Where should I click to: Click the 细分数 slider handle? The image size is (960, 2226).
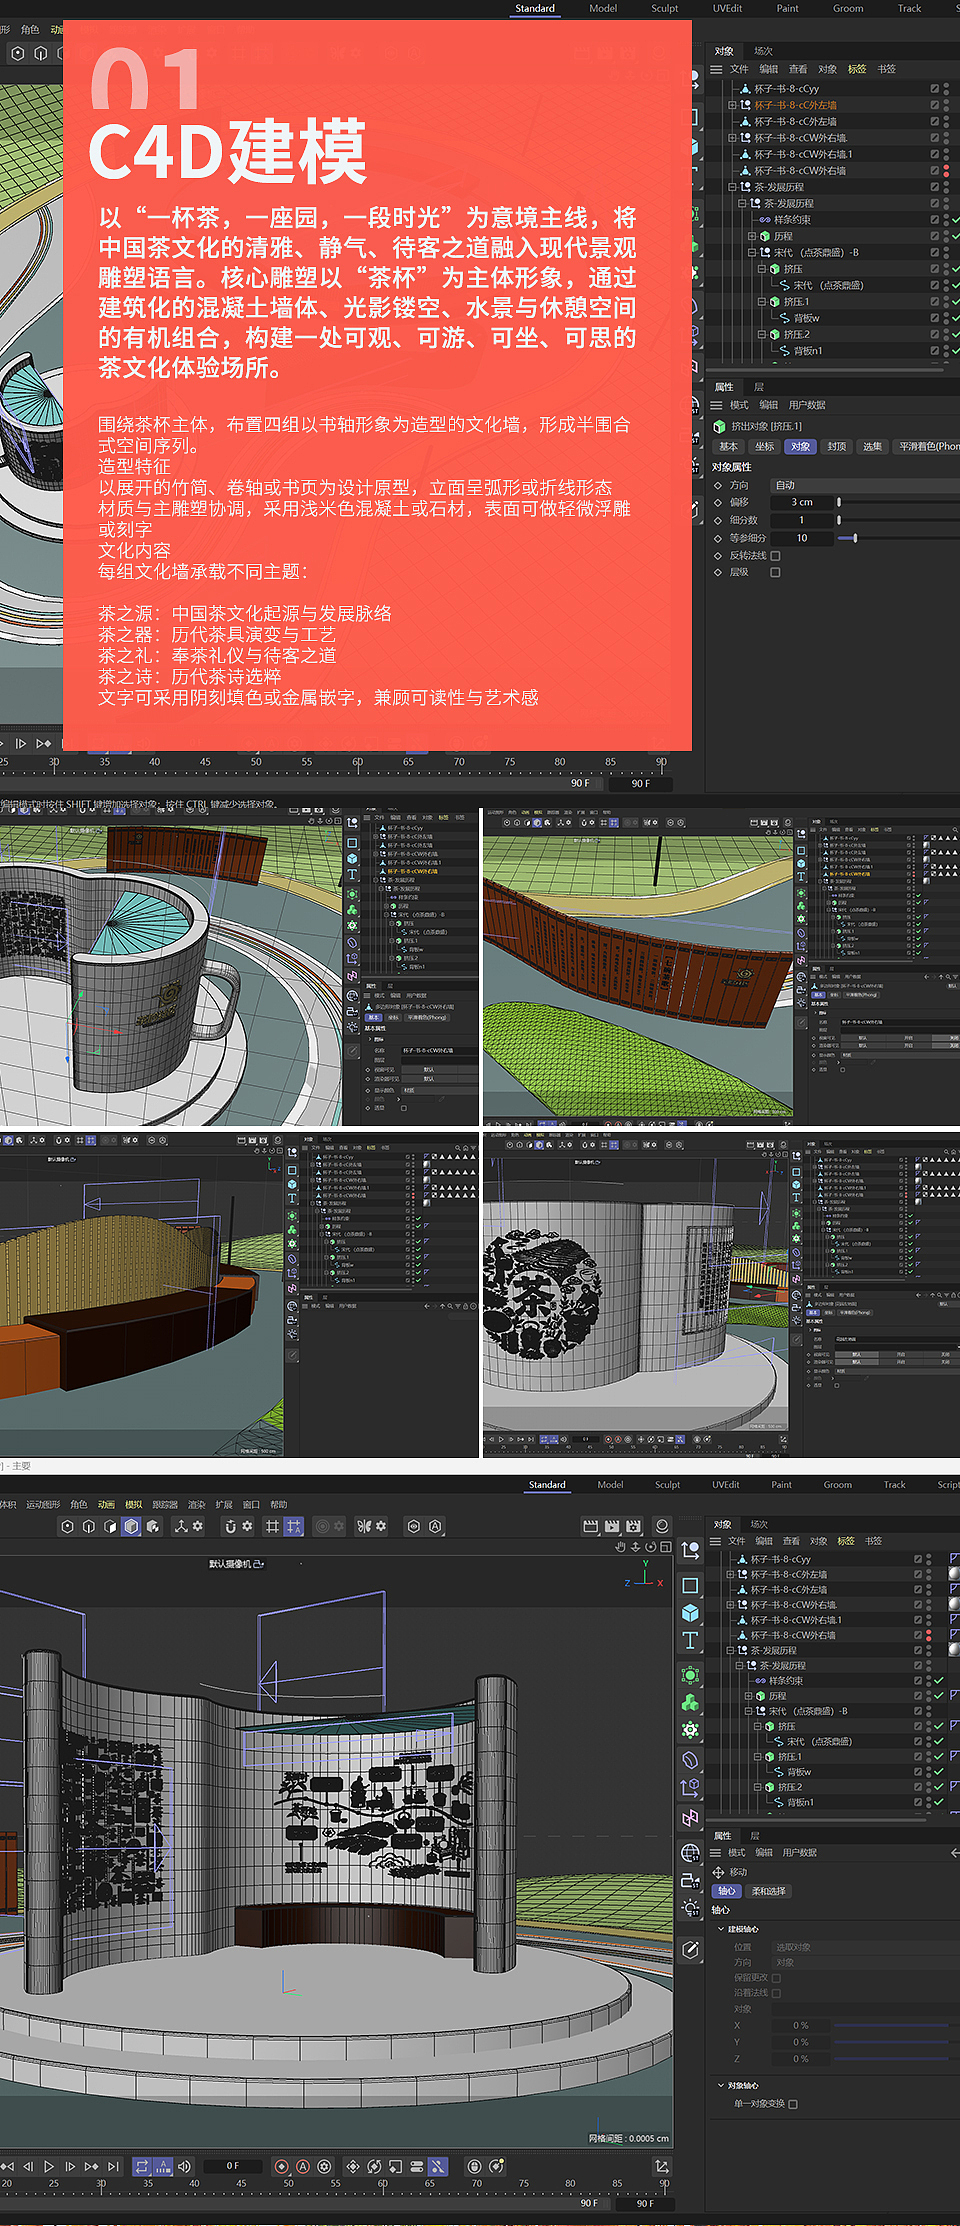tap(839, 520)
